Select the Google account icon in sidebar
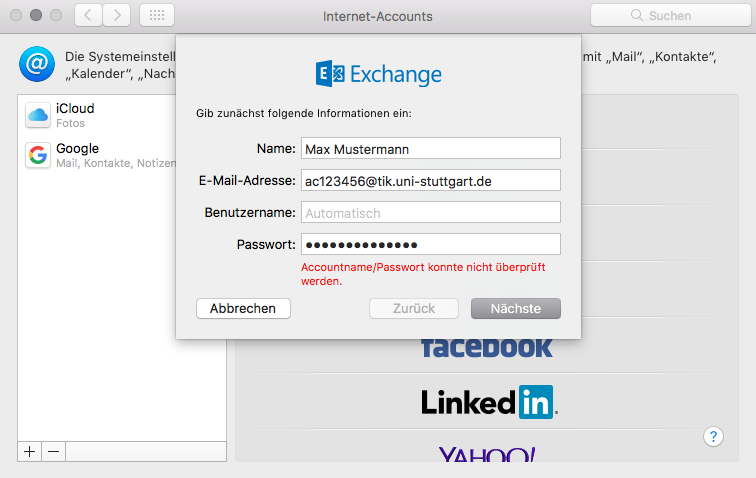756x478 pixels. 38,155
